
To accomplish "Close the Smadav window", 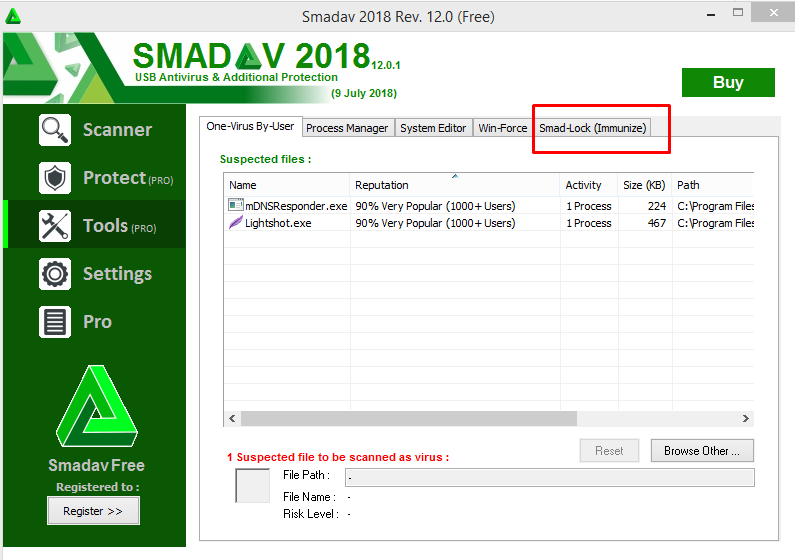I will pyautogui.click(x=773, y=13).
